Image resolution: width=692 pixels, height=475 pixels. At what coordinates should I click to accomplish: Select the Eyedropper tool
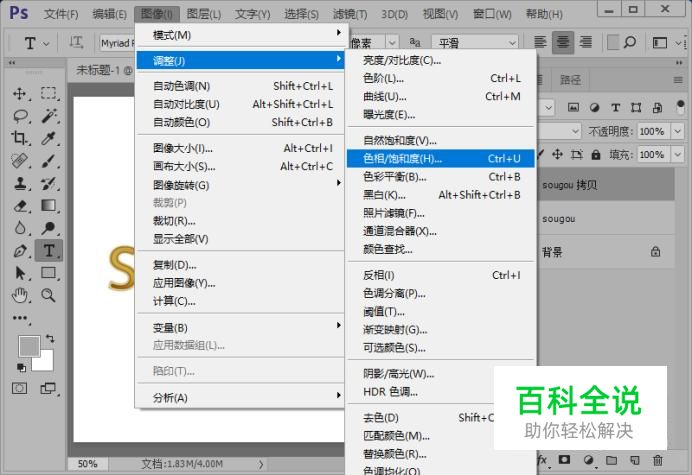click(49, 138)
